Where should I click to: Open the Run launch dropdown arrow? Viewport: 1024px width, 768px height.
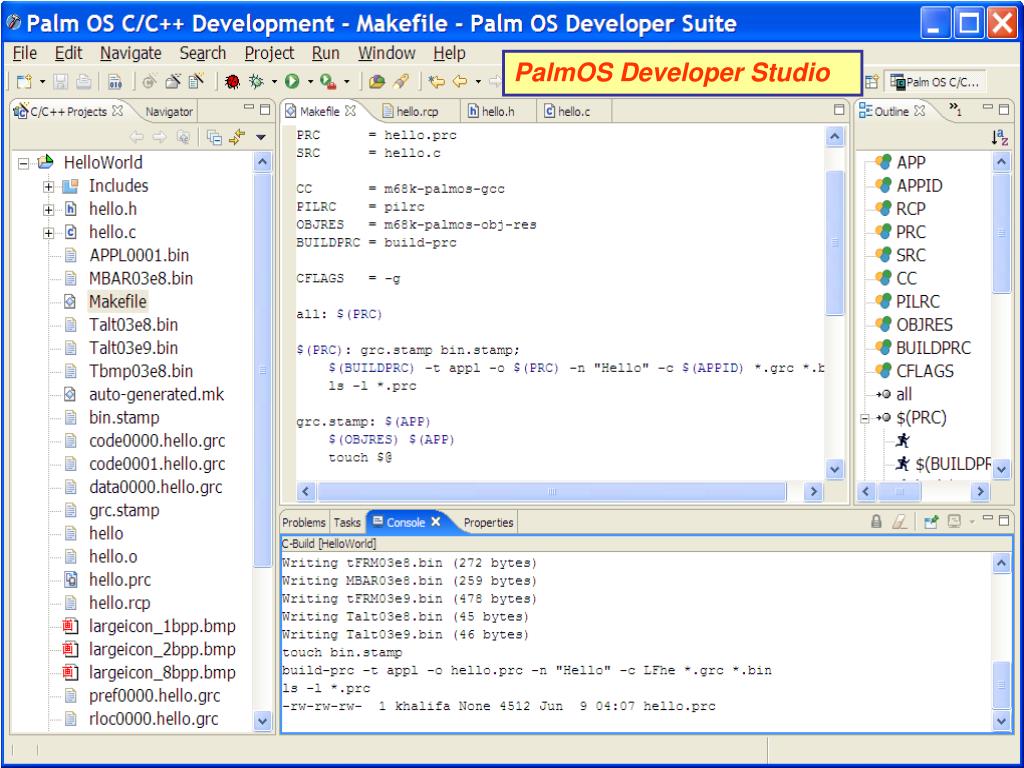310,82
